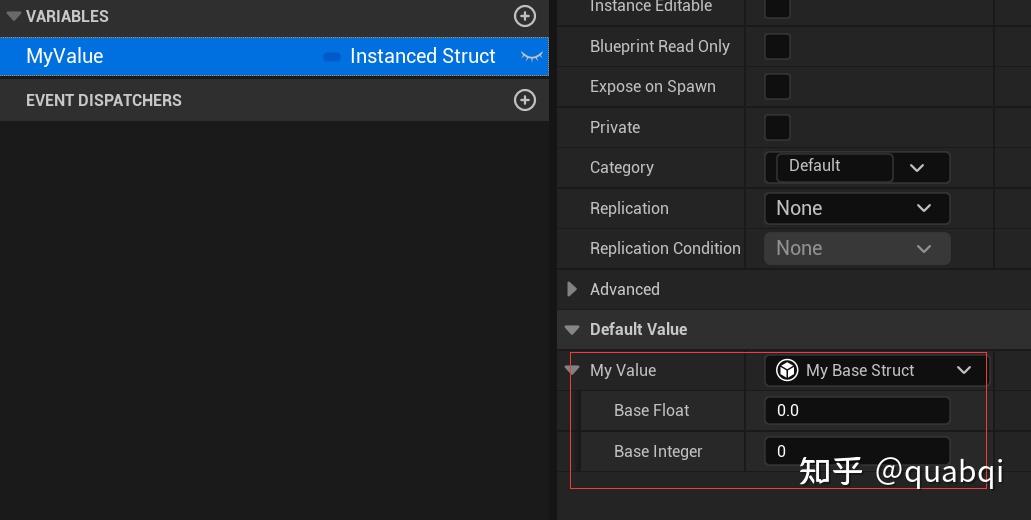Expand the Advanced section

coord(572,289)
